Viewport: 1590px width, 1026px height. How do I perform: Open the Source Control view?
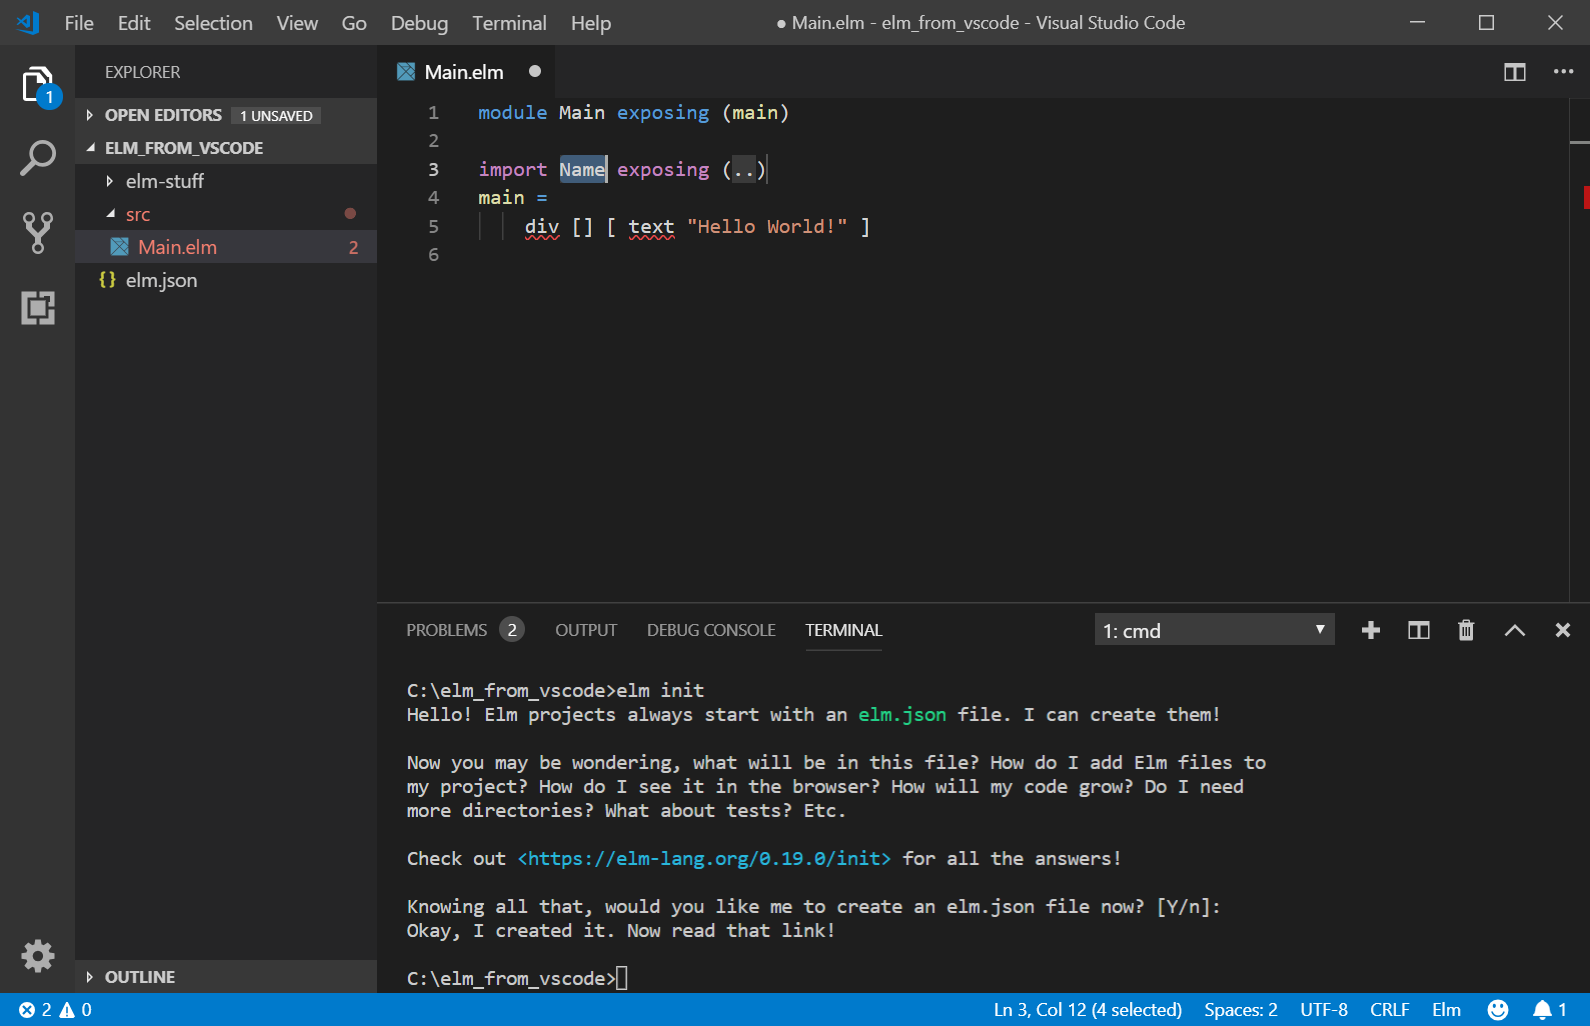coord(37,232)
